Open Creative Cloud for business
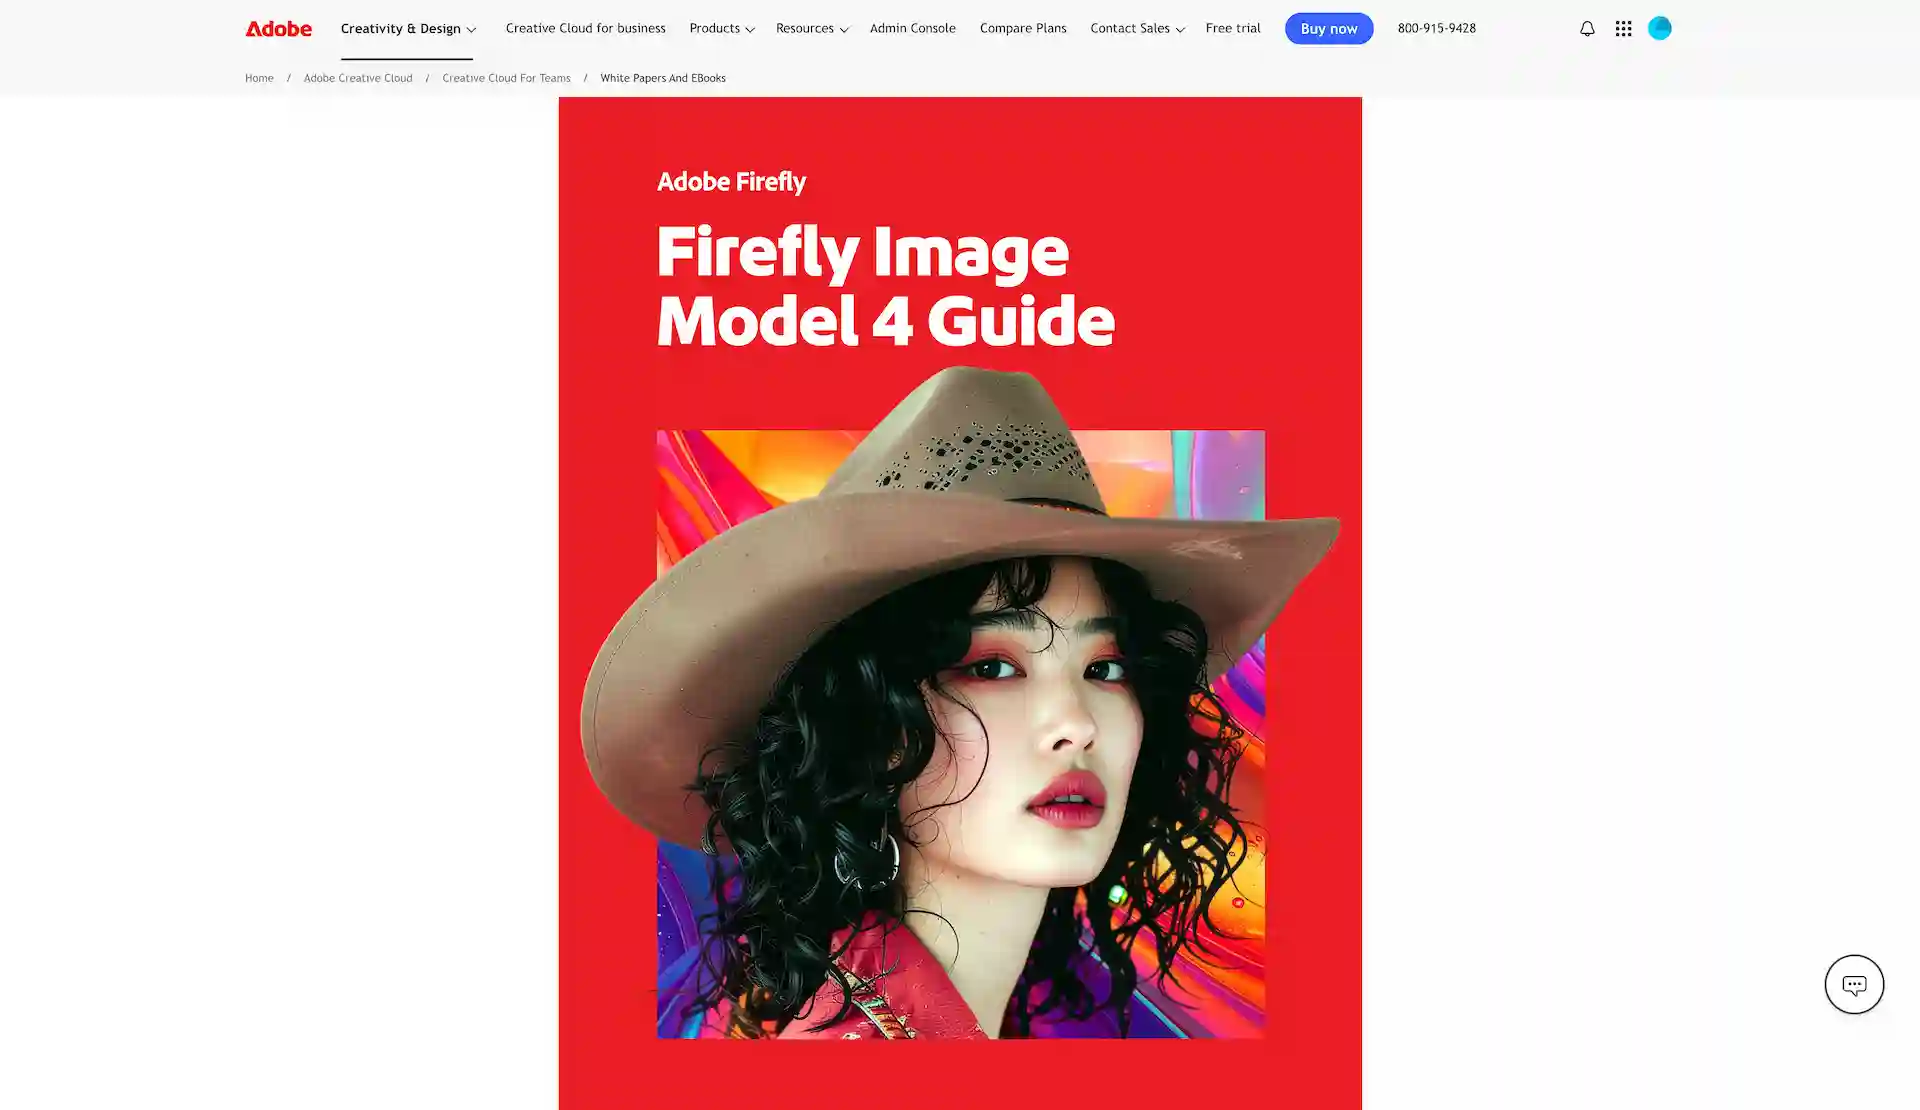Screen dimensions: 1920x1110 click(x=585, y=28)
